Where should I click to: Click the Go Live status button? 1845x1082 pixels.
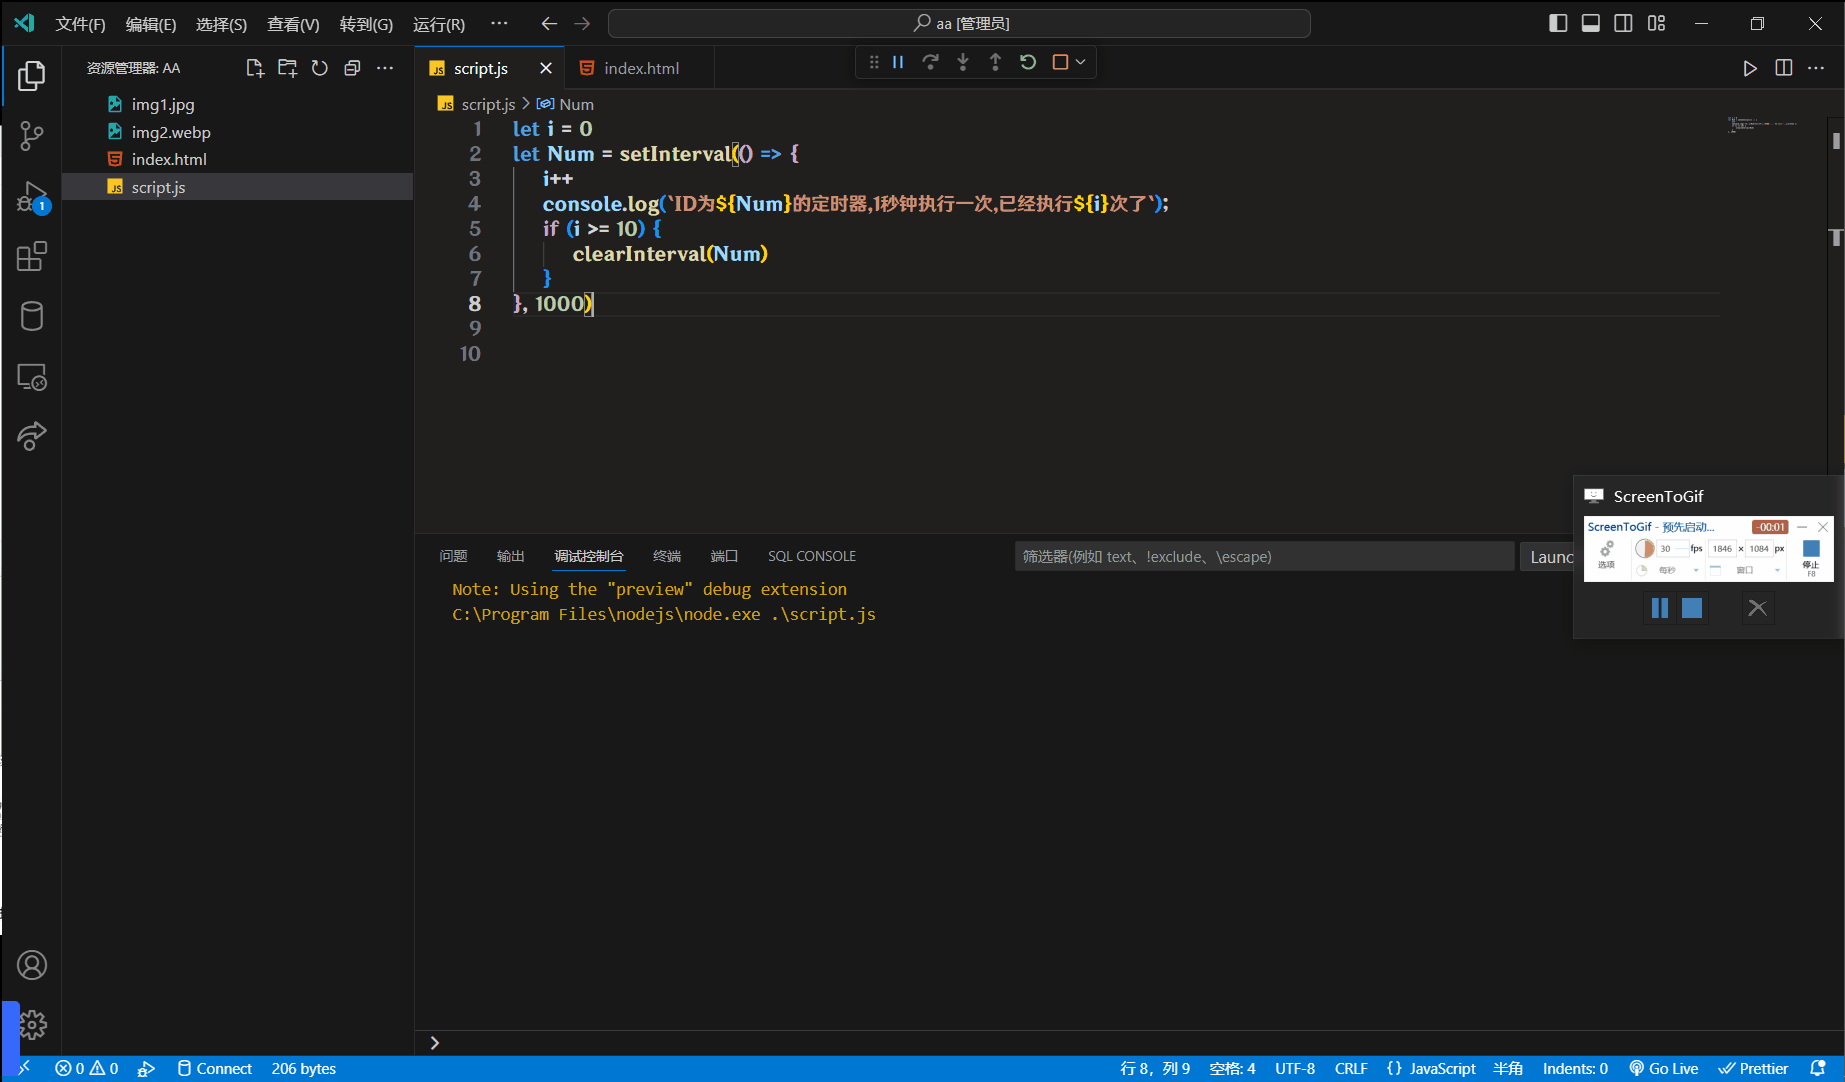pos(1663,1069)
